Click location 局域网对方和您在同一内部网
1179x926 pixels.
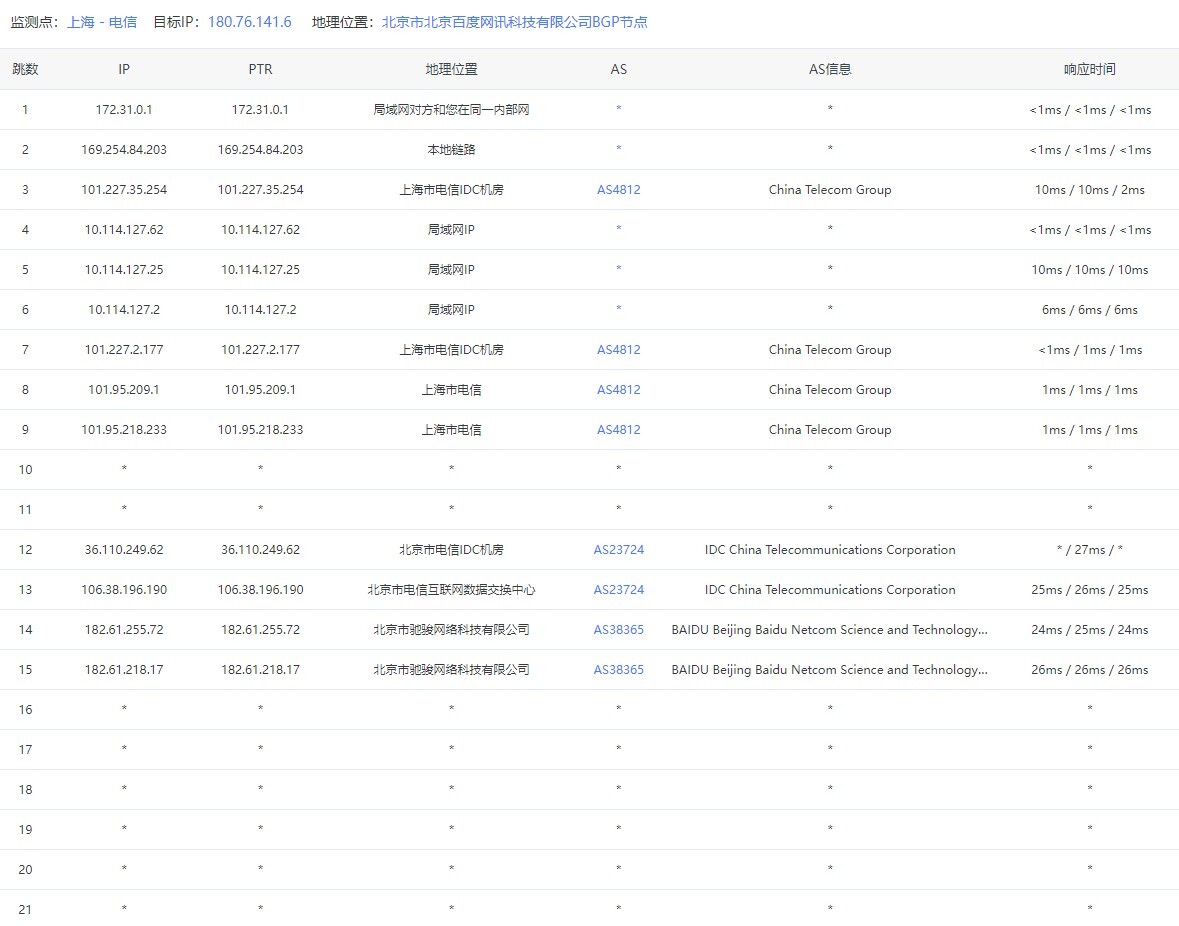[451, 110]
